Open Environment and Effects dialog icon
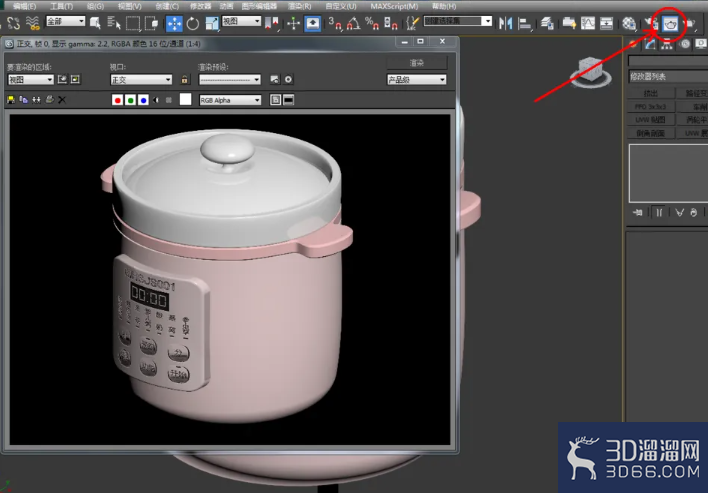Image resolution: width=708 pixels, height=493 pixels. click(x=288, y=79)
